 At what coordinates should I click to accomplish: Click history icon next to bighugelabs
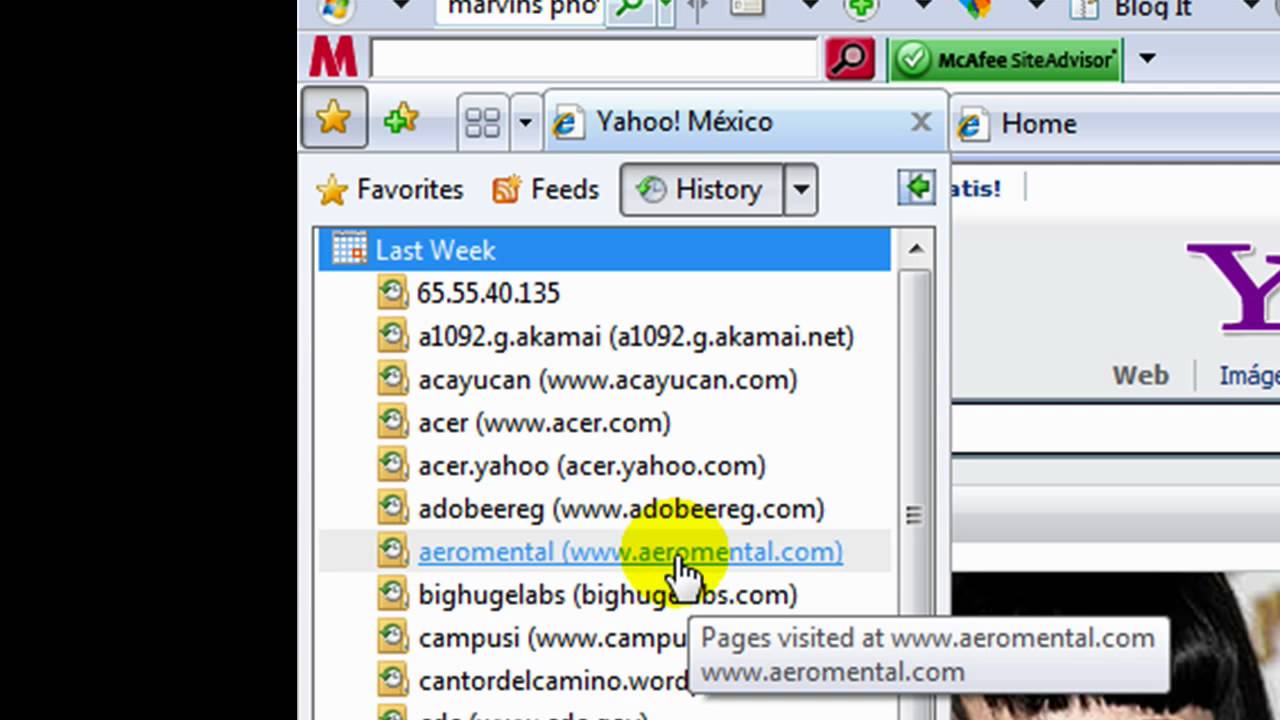pos(393,593)
